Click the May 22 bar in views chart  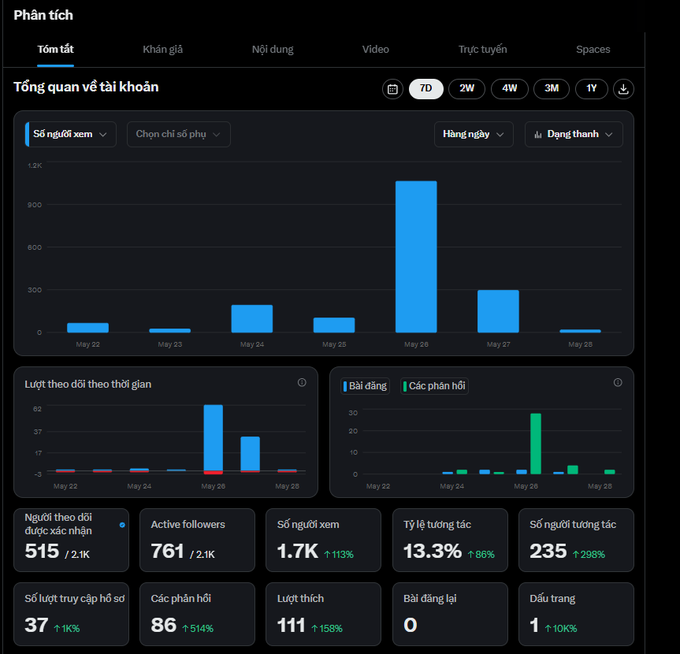88,328
